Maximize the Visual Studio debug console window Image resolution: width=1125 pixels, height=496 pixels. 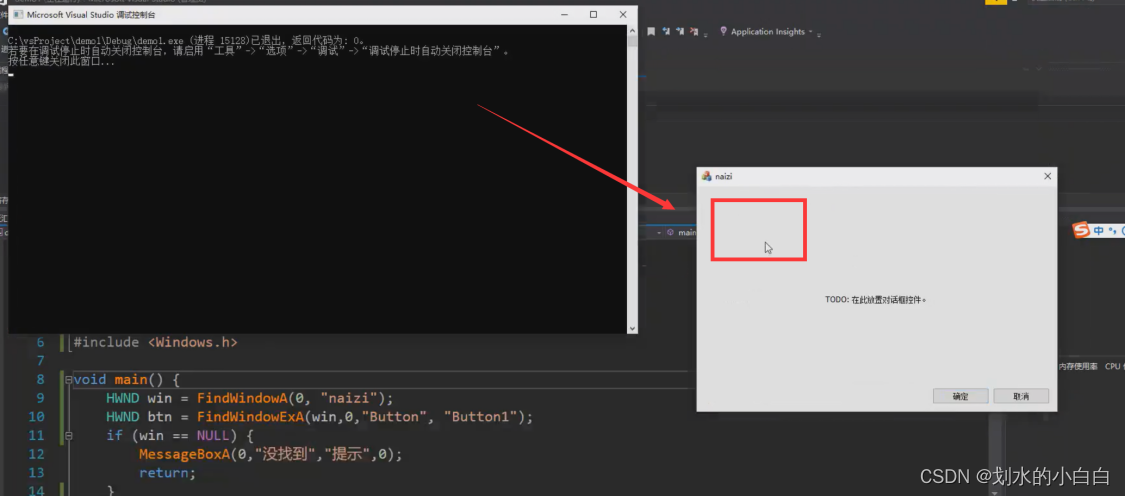pos(593,14)
